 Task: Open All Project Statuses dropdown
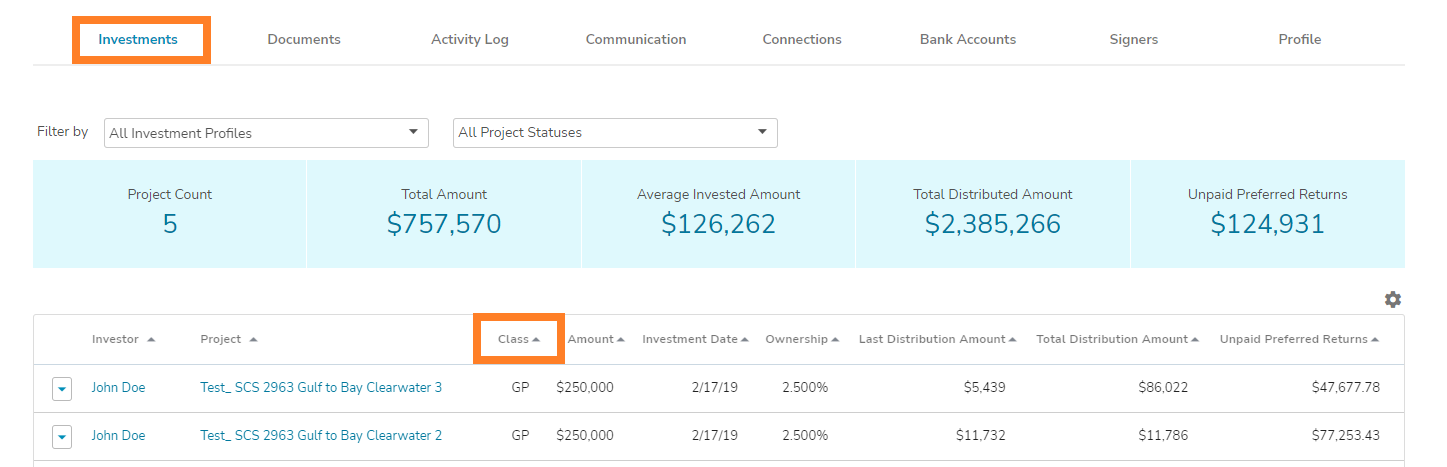coord(615,133)
